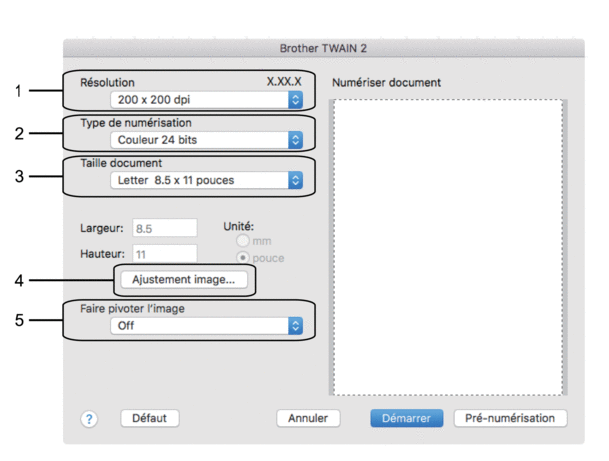Open the Faire pivoter l'image dropdown
The height and width of the screenshot is (461, 609).
pos(206,325)
